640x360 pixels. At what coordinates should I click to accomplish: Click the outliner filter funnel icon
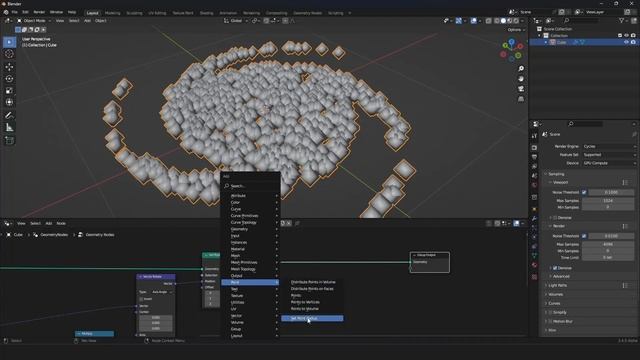point(621,20)
